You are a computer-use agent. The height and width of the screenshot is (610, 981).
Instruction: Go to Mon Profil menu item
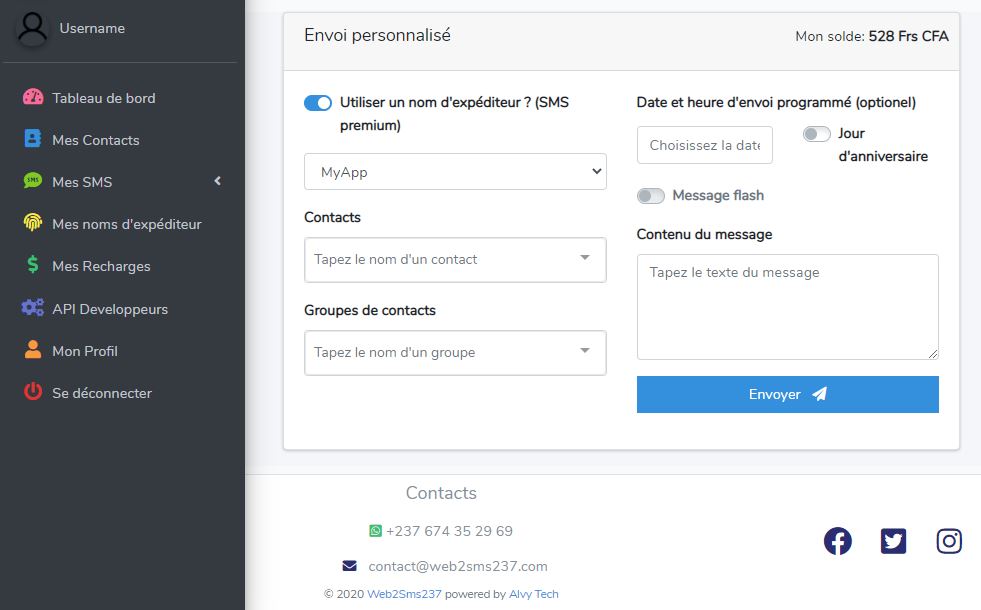pyautogui.click(x=85, y=351)
